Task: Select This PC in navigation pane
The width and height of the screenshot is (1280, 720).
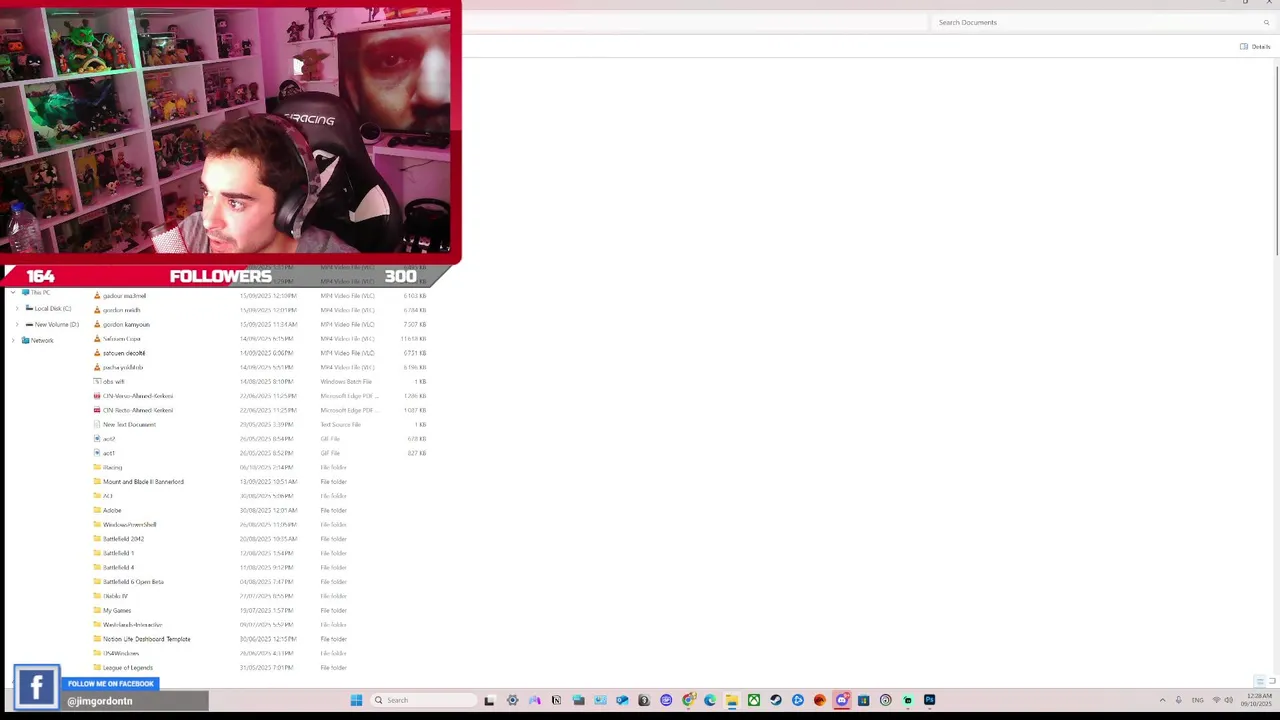Action: pos(39,292)
